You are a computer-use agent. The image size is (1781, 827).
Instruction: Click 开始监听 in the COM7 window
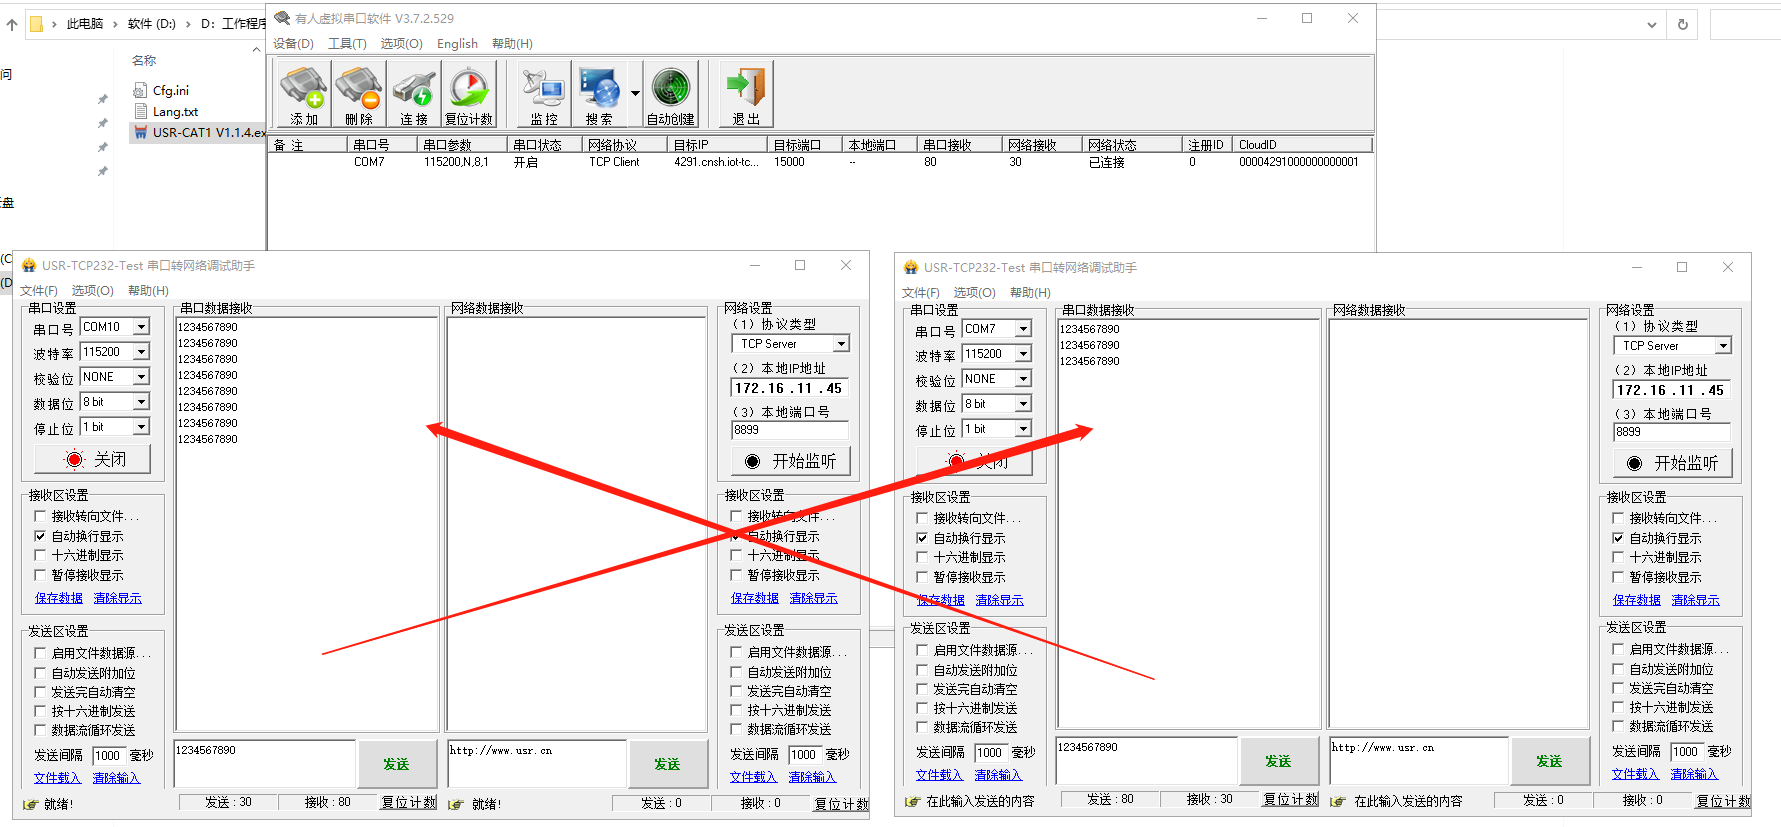coord(1672,463)
